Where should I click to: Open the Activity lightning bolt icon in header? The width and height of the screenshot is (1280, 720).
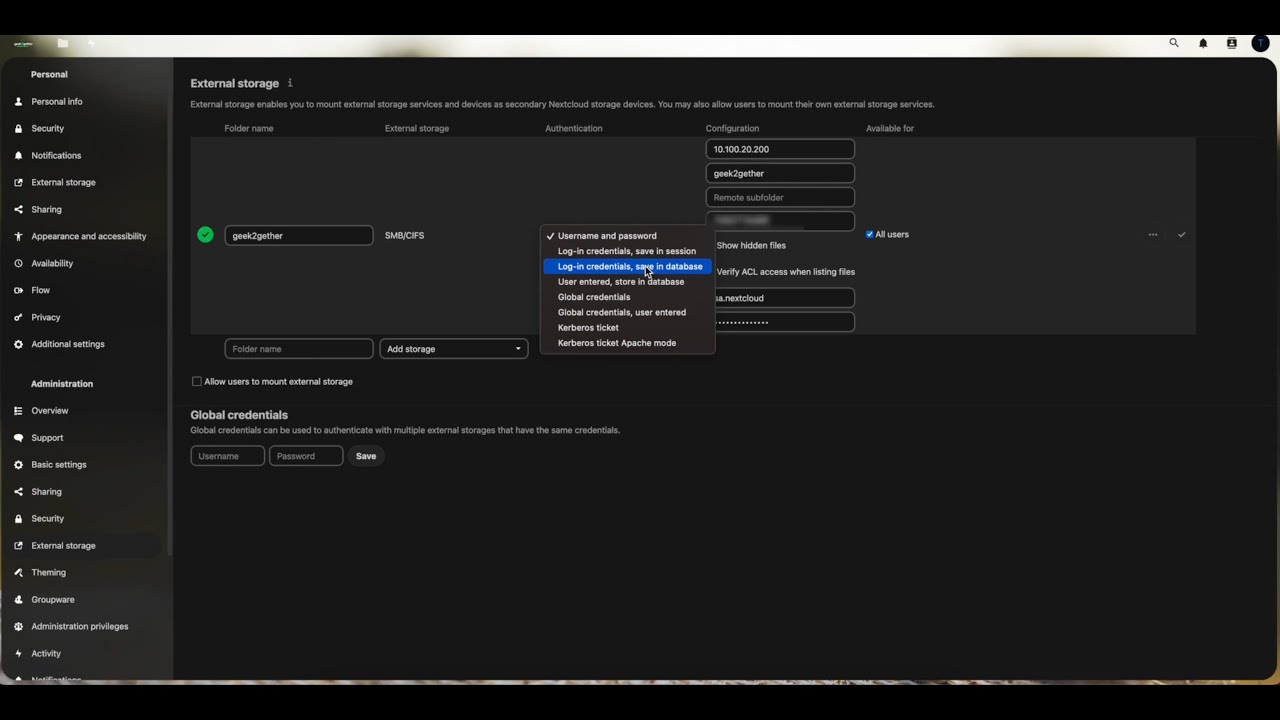click(x=91, y=43)
